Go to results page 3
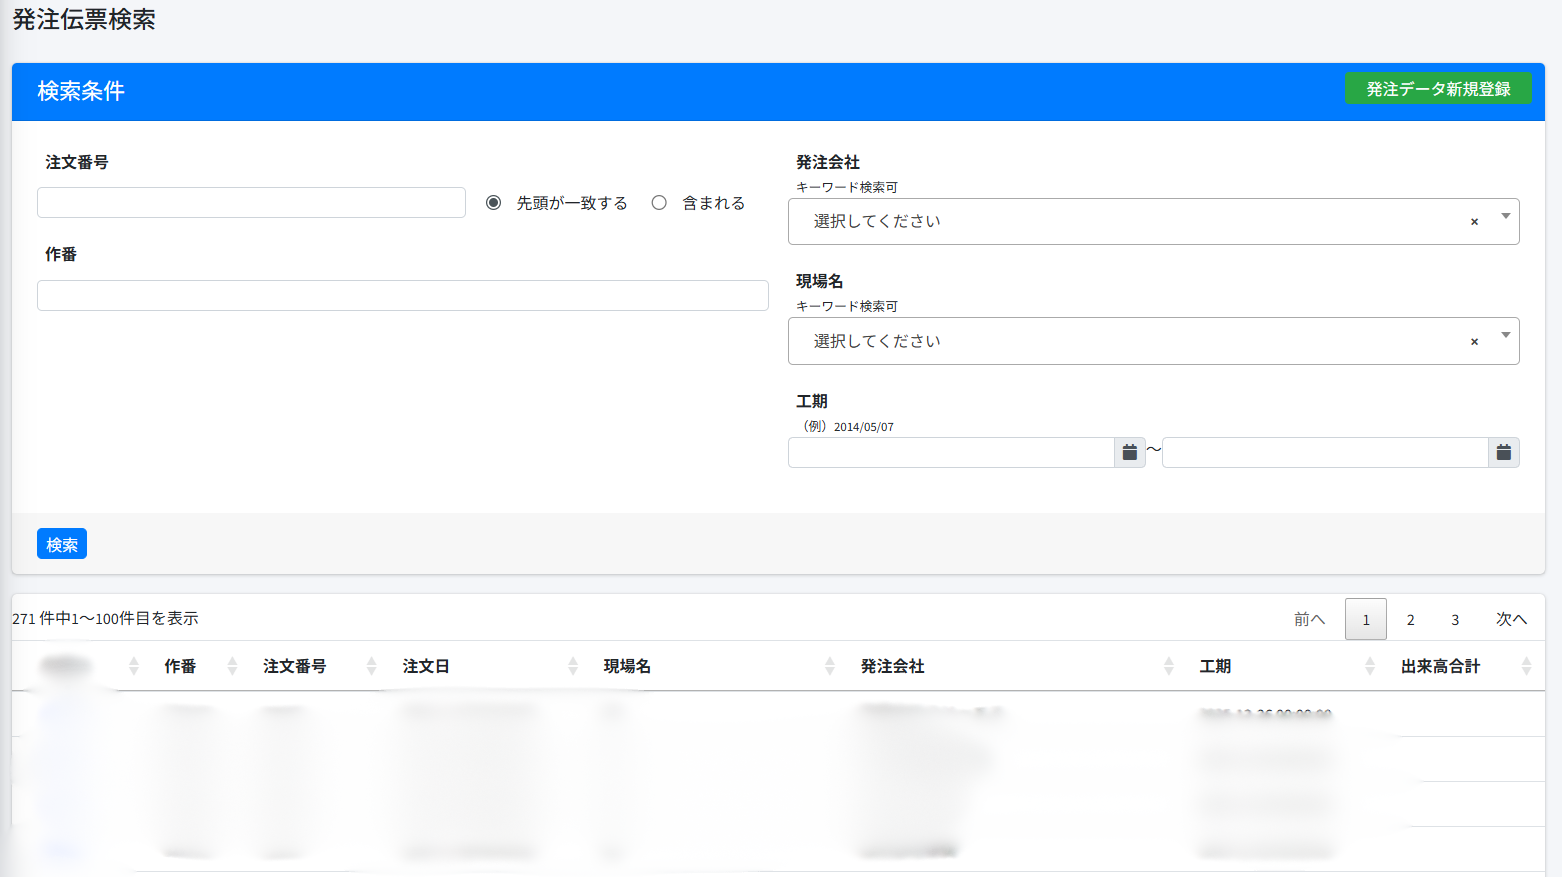This screenshot has width=1562, height=877. [1455, 620]
